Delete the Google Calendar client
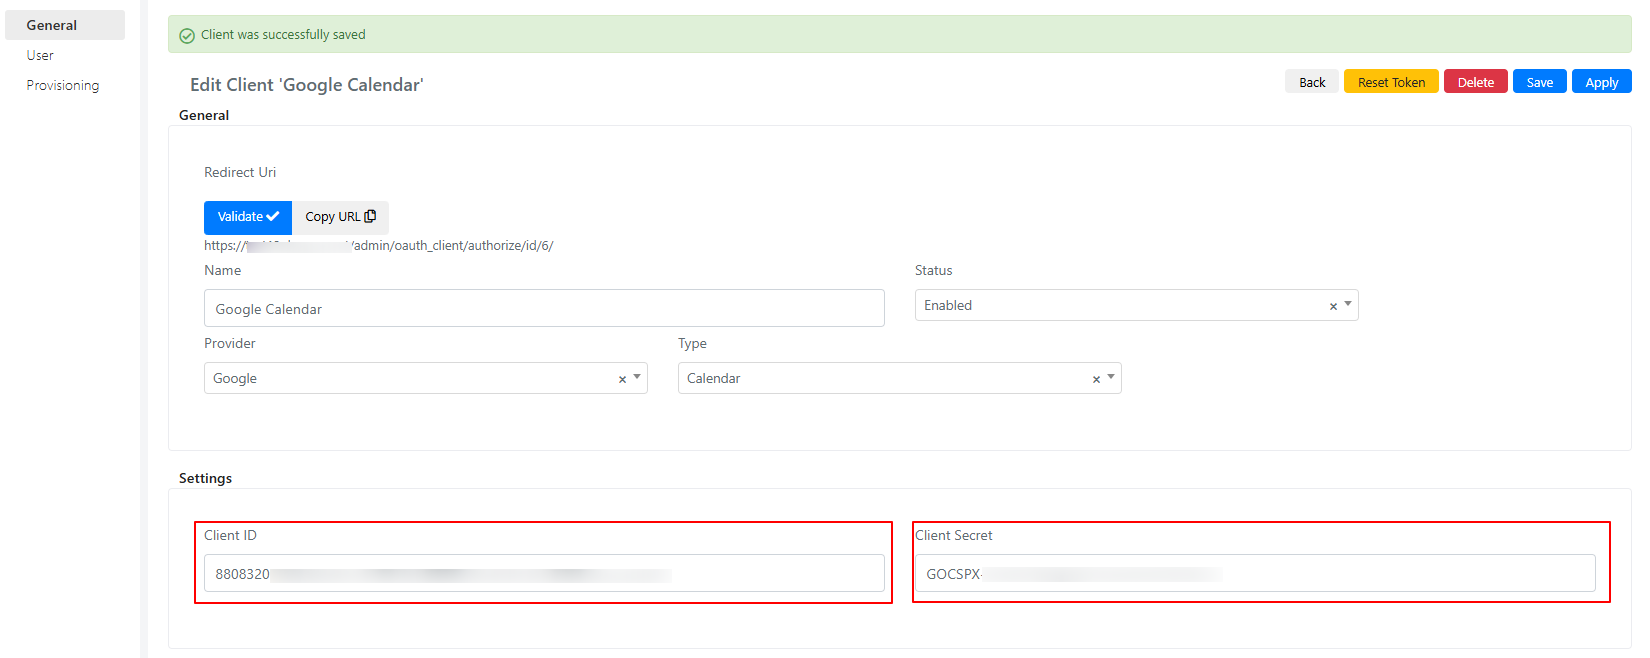The height and width of the screenshot is (658, 1650). click(x=1475, y=82)
